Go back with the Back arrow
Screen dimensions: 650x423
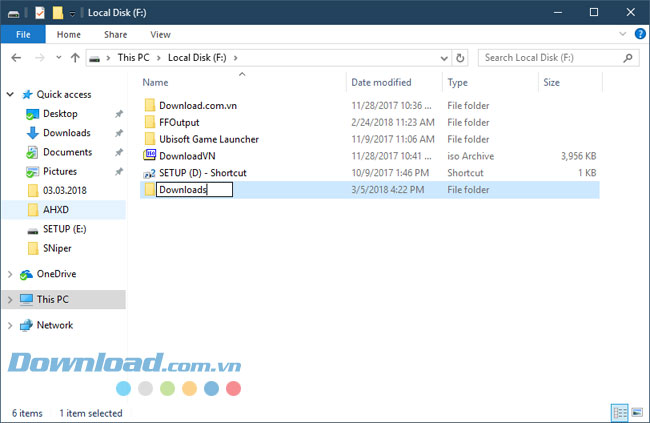[16, 58]
